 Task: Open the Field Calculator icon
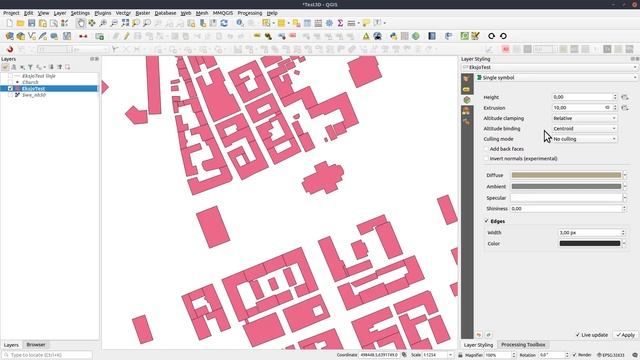click(x=318, y=23)
